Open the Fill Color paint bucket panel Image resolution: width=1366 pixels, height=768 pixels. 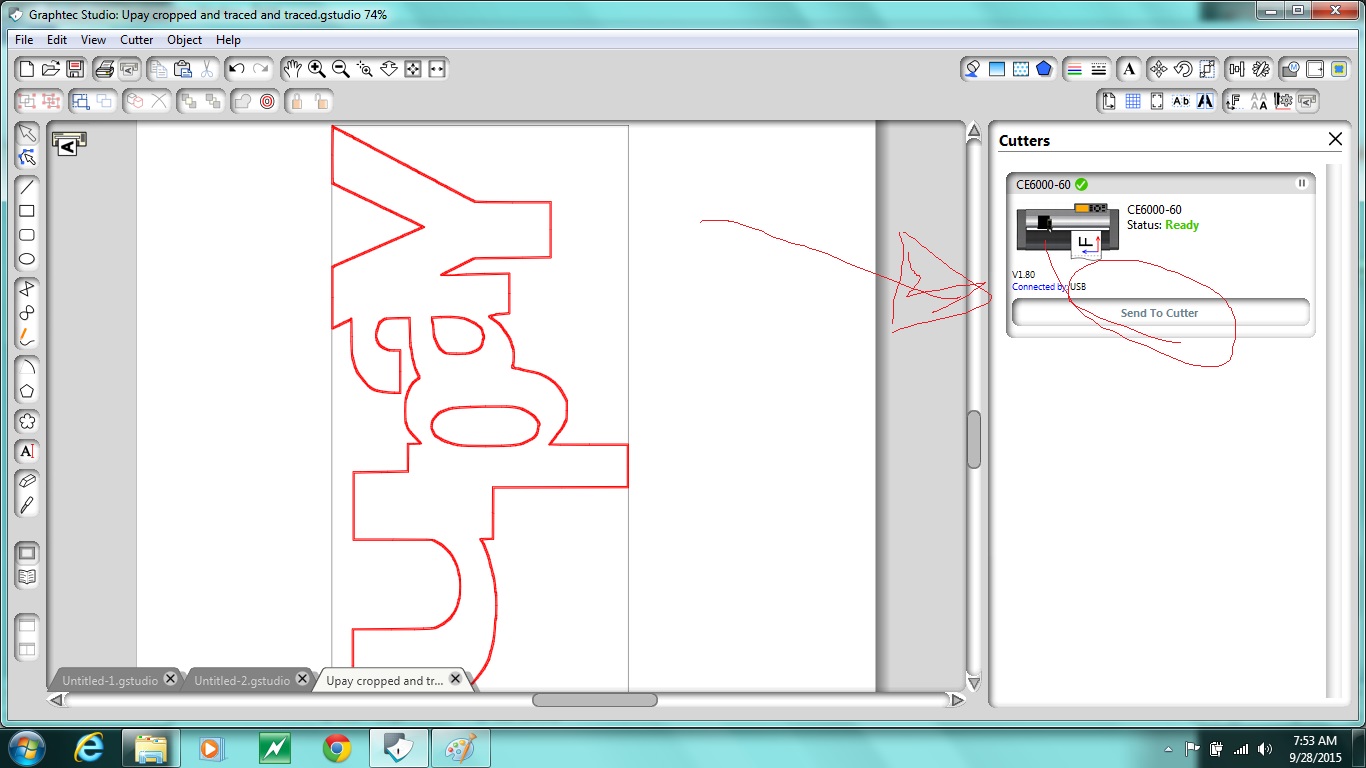pos(972,69)
